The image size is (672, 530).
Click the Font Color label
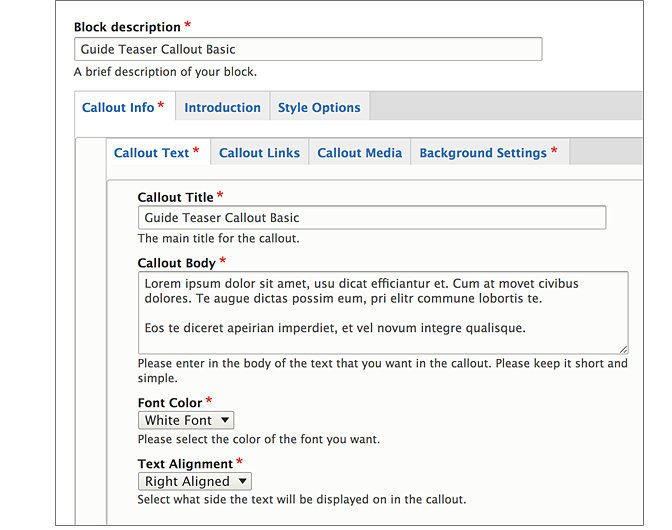coord(170,403)
